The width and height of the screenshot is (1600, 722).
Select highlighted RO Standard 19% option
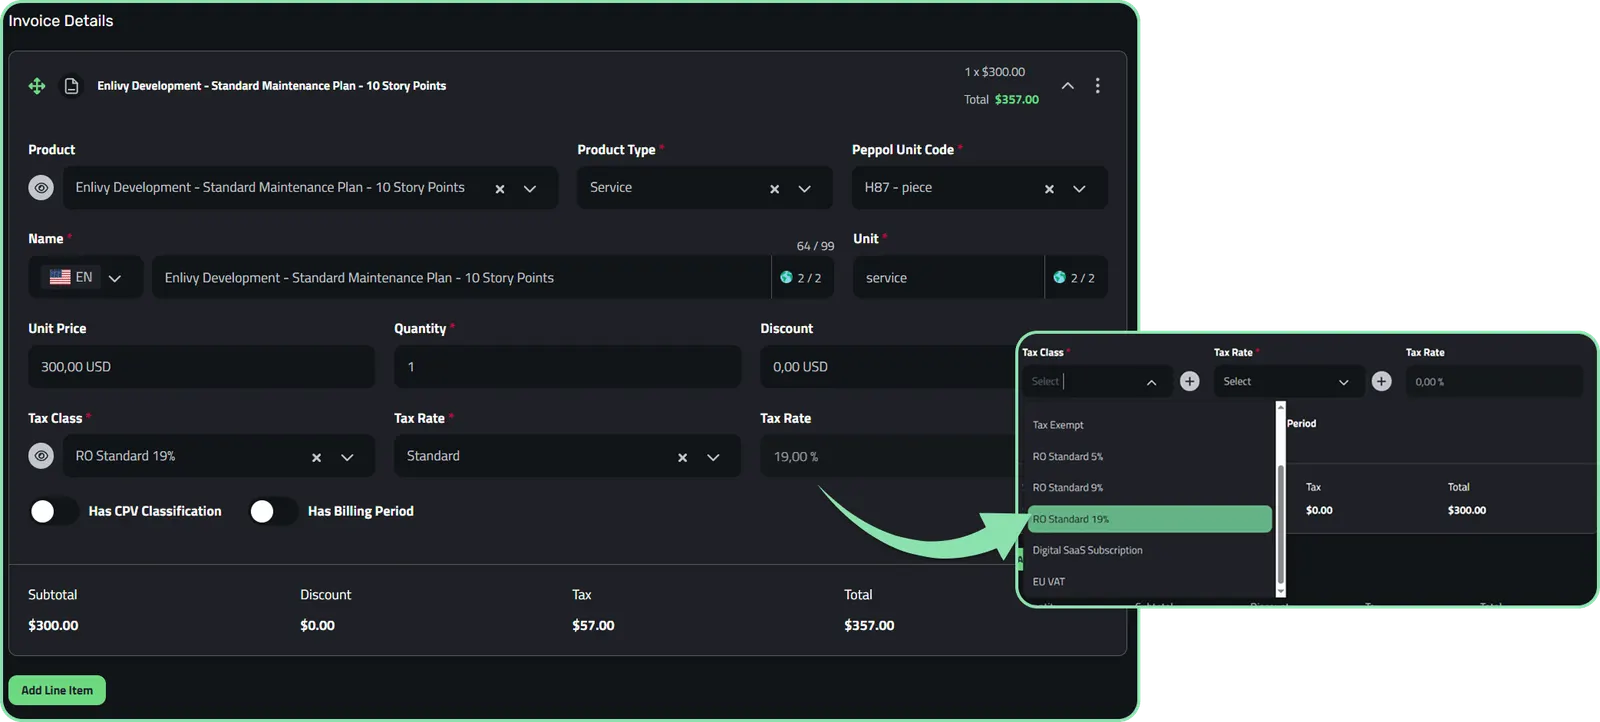coord(1150,519)
